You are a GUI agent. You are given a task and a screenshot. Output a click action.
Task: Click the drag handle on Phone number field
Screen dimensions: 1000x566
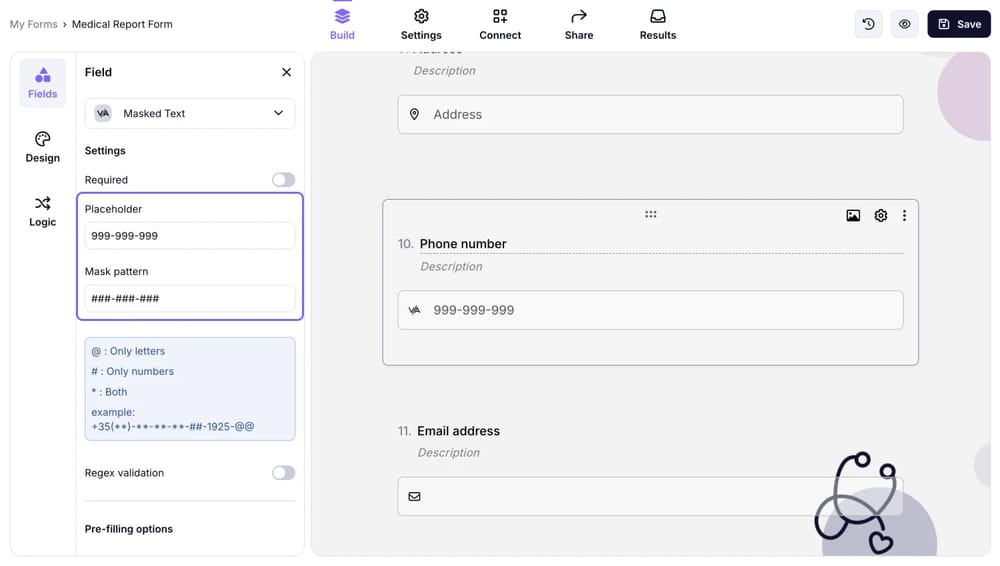point(651,214)
